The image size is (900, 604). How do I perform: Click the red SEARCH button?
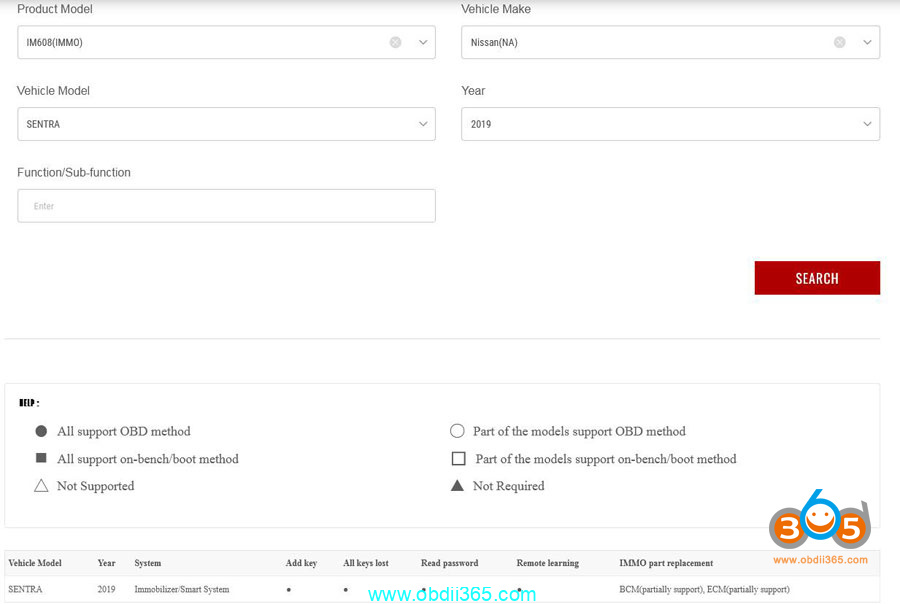pyautogui.click(x=817, y=278)
